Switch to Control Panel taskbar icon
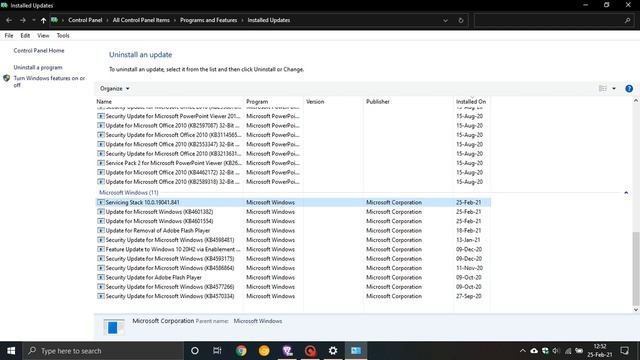 tap(356, 351)
